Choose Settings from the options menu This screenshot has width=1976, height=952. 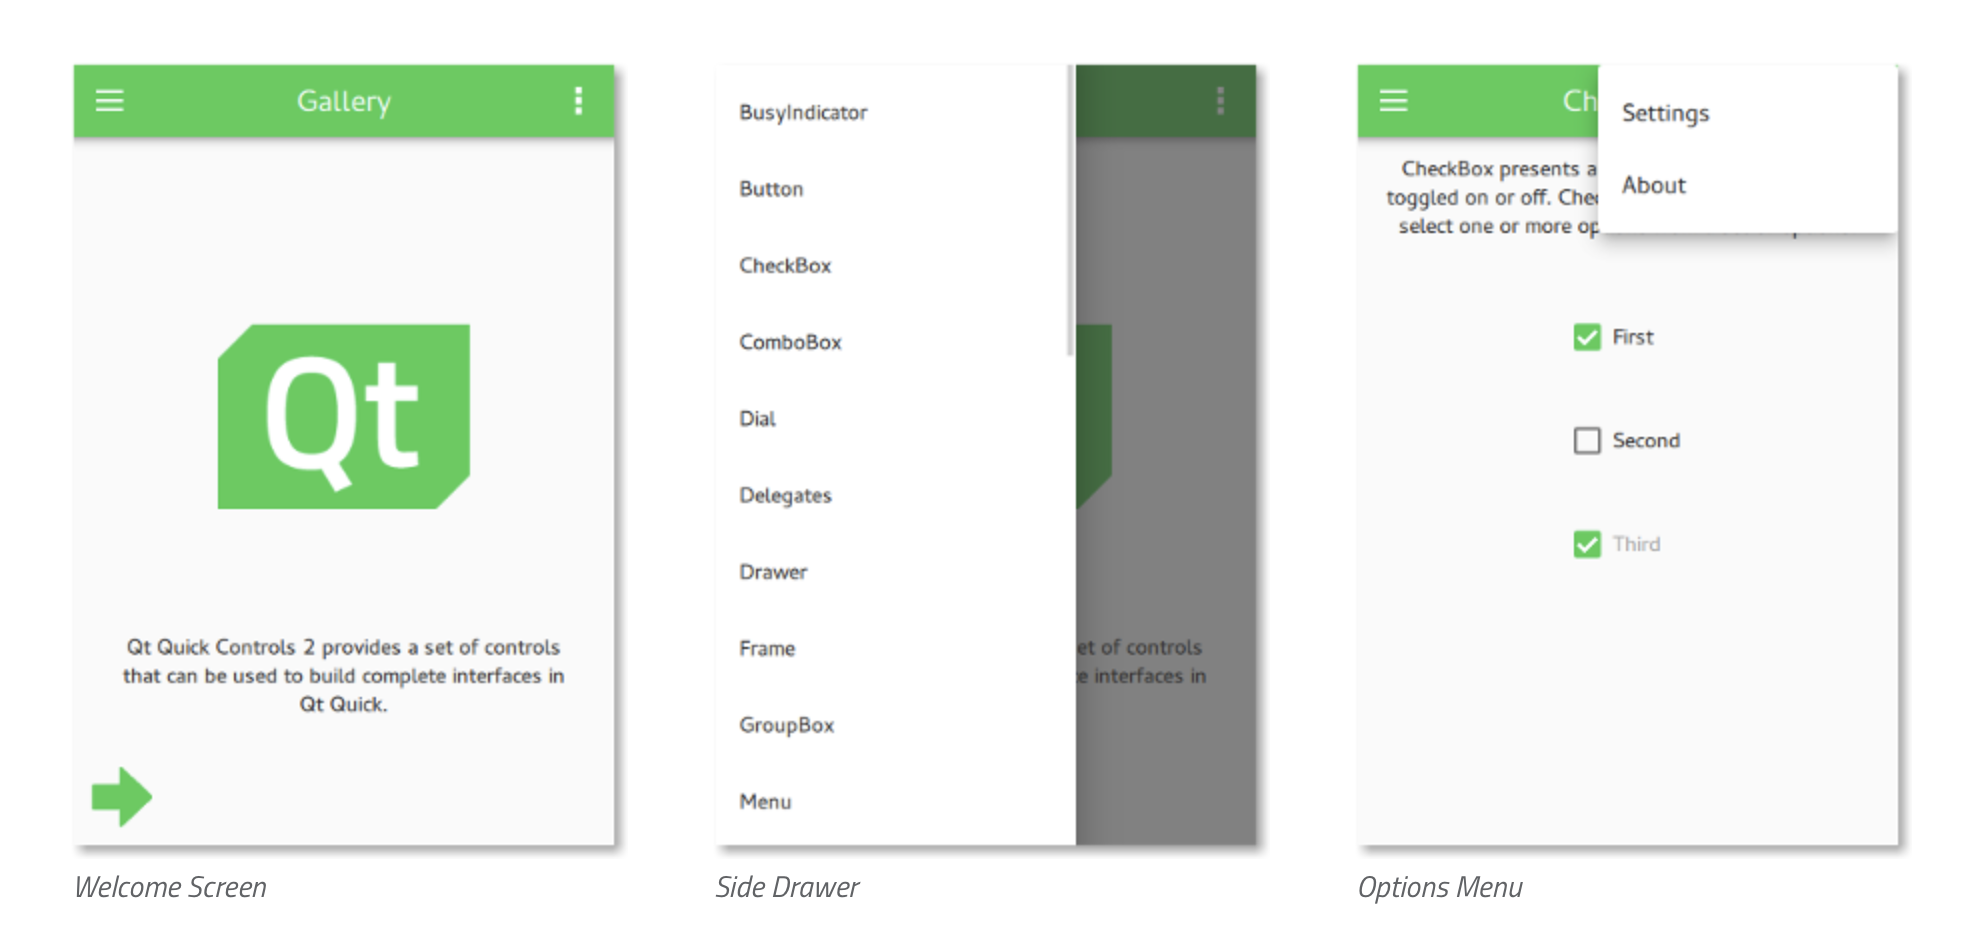[x=1665, y=113]
